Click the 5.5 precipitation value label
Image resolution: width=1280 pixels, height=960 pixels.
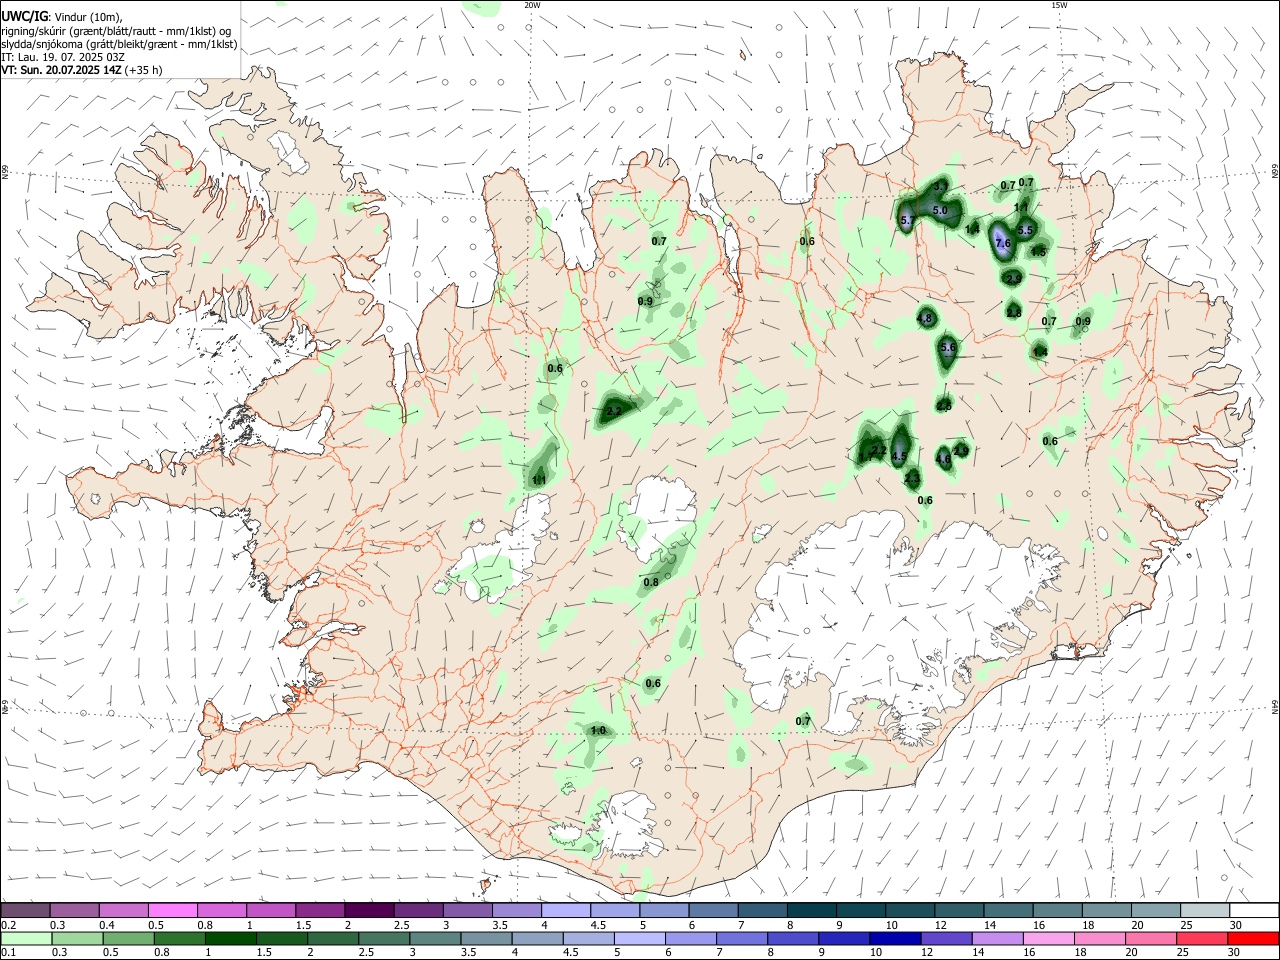coord(1025,231)
